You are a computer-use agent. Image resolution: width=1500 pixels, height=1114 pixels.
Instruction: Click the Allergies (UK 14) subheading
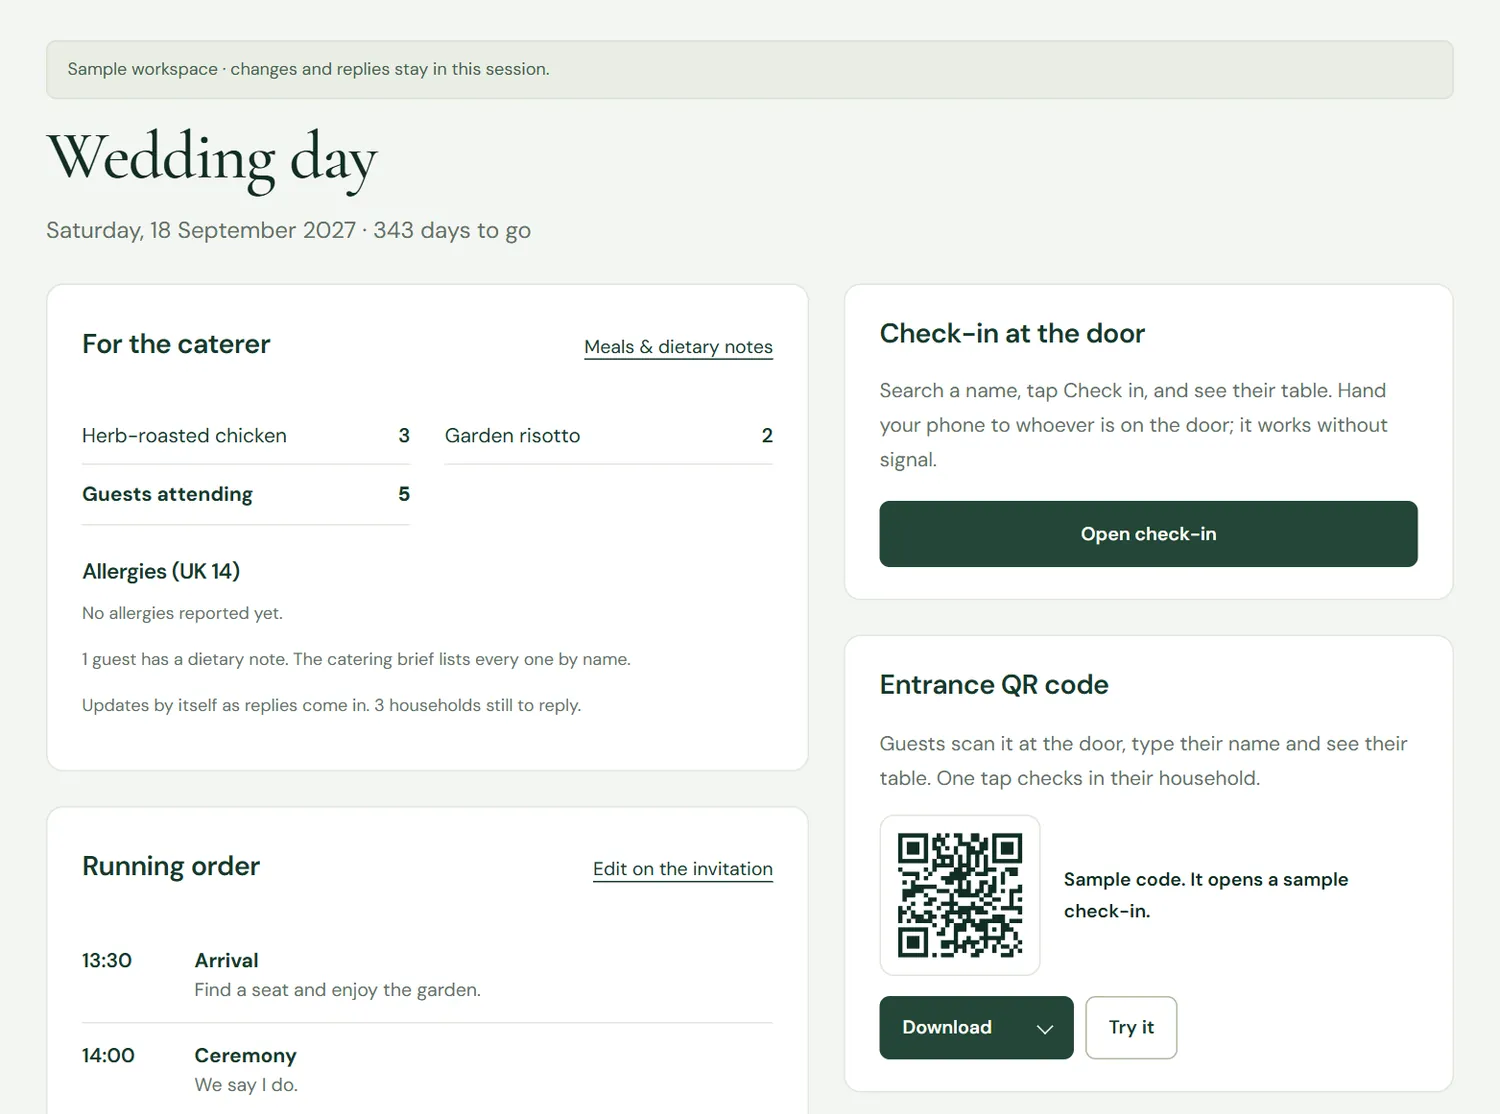click(161, 571)
